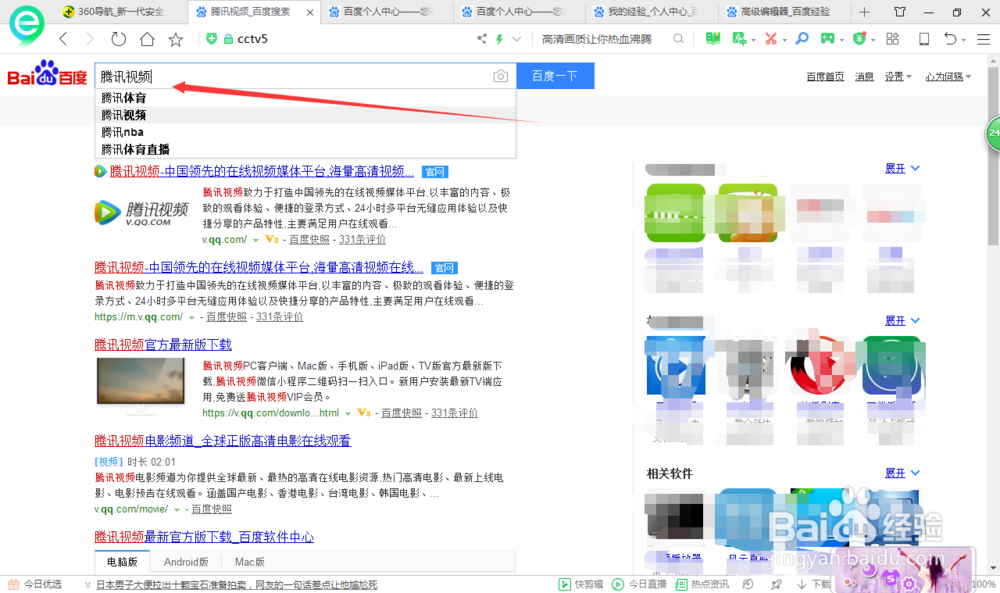Open the 百度首页 link
This screenshot has height=593, width=1000.
[825, 77]
